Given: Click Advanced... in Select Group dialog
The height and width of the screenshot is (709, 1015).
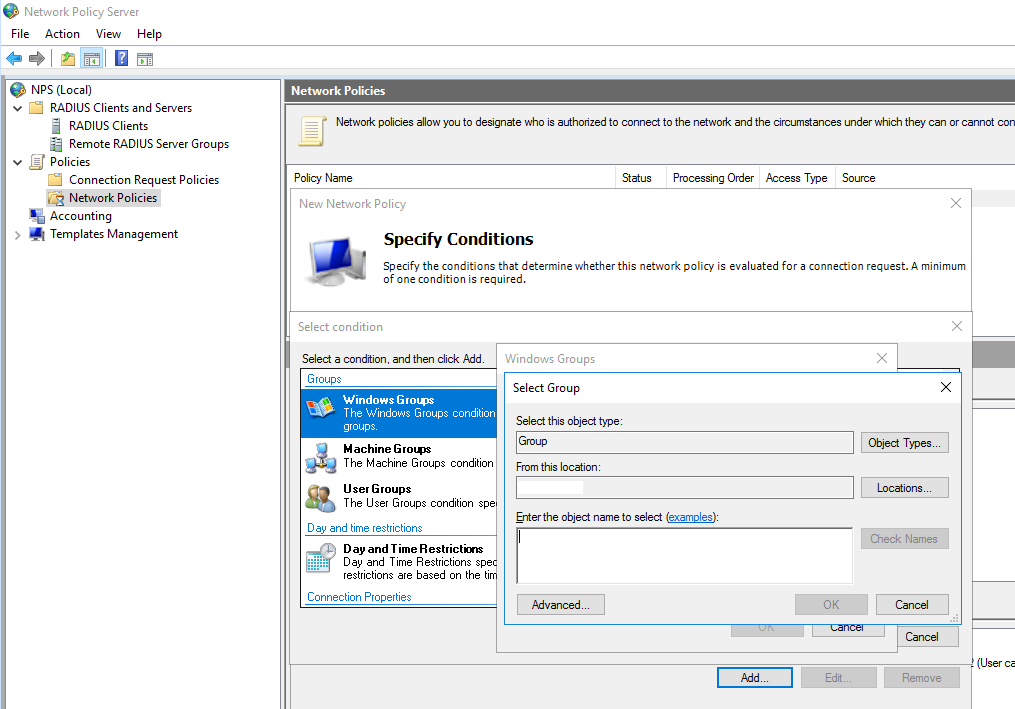Looking at the screenshot, I should [x=561, y=605].
